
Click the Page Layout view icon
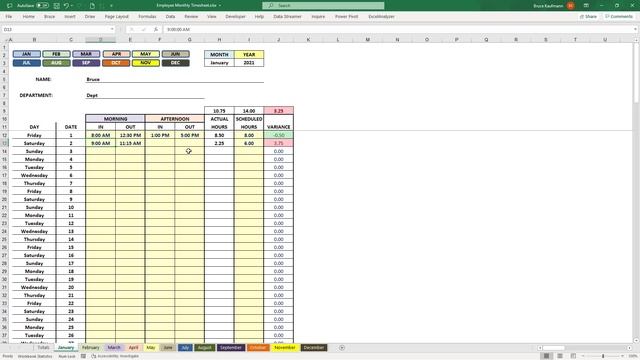point(560,356)
